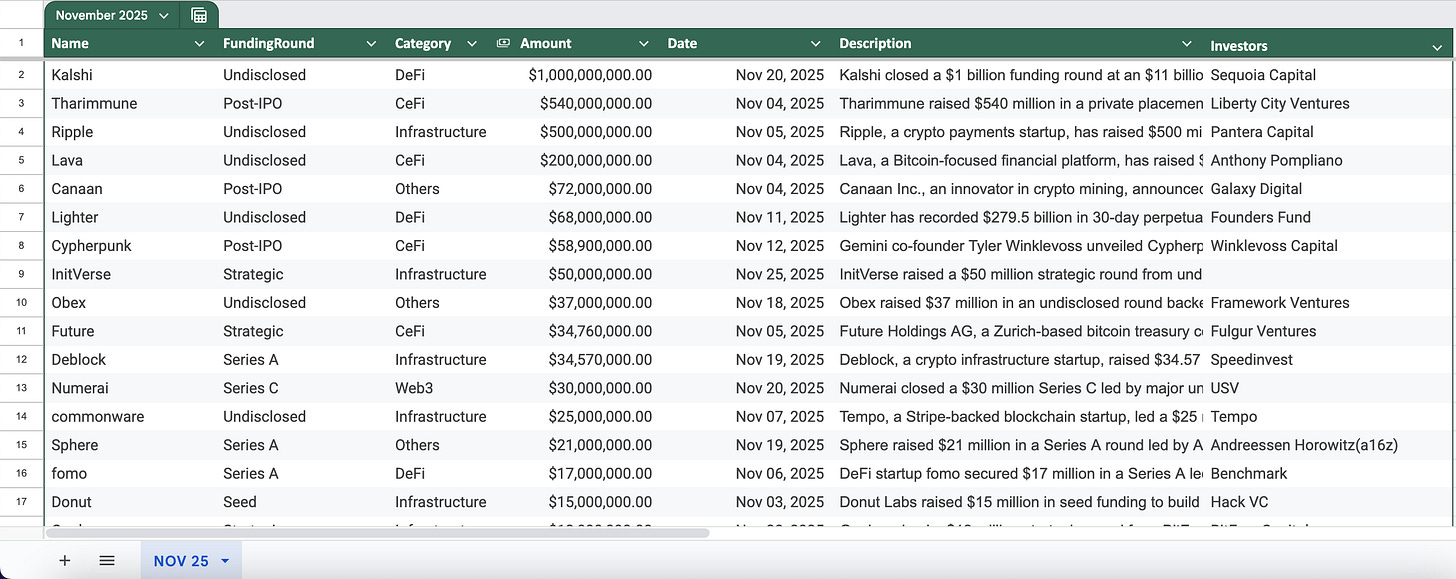Click the horizontal scrollbar thumb

(x=377, y=533)
